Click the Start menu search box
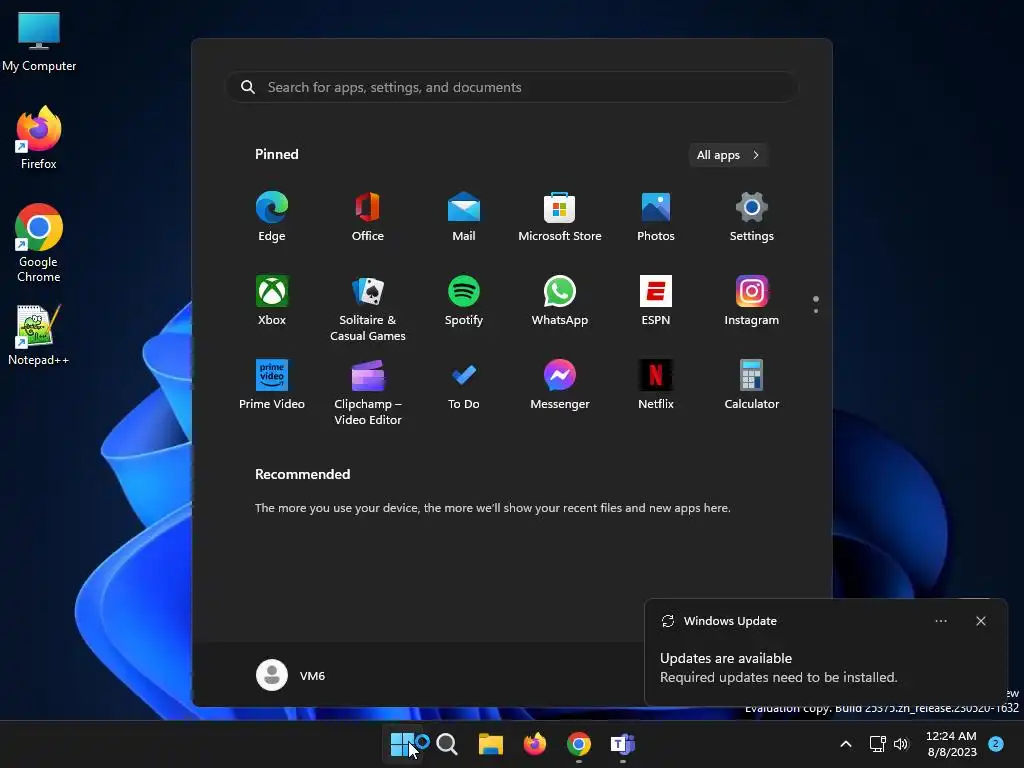This screenshot has width=1024, height=768. [x=512, y=87]
